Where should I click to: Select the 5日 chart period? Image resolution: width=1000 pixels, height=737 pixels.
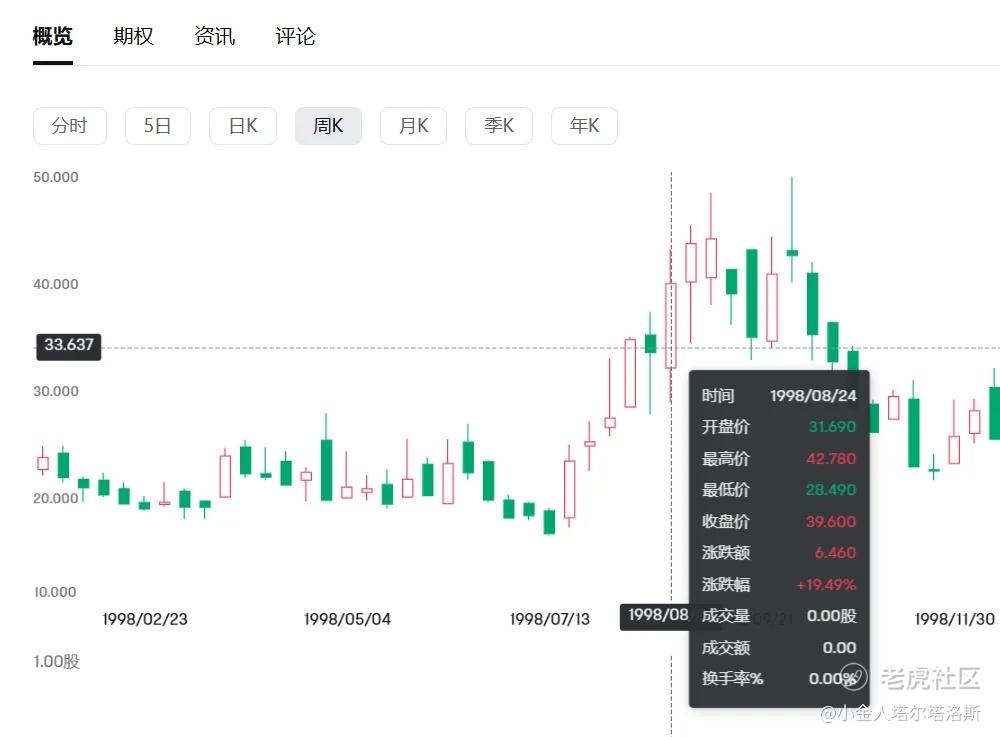click(x=158, y=126)
